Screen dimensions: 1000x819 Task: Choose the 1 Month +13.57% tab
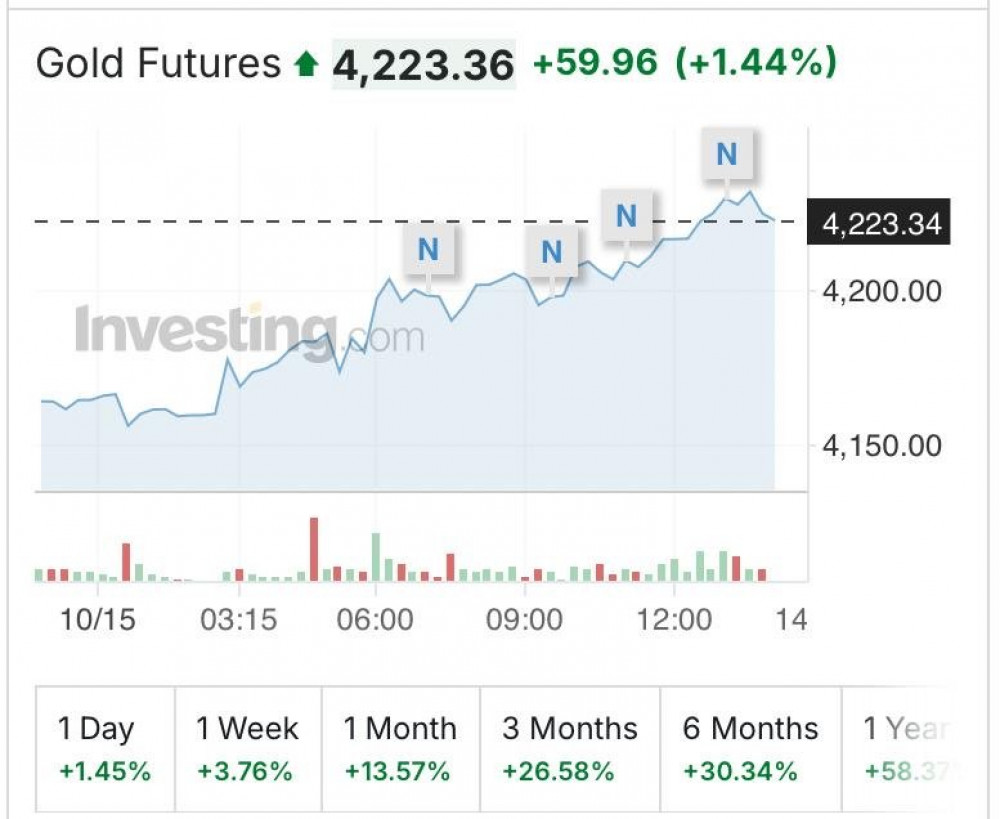point(400,748)
